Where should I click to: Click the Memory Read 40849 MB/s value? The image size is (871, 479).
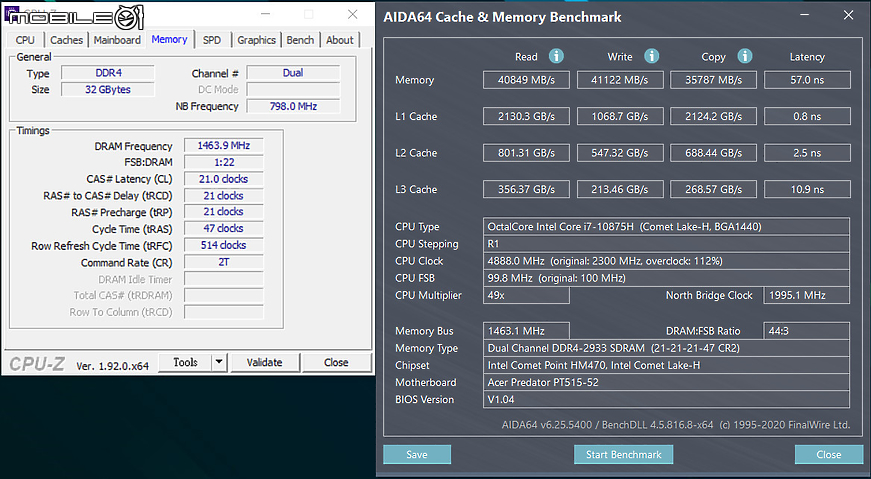click(x=526, y=79)
